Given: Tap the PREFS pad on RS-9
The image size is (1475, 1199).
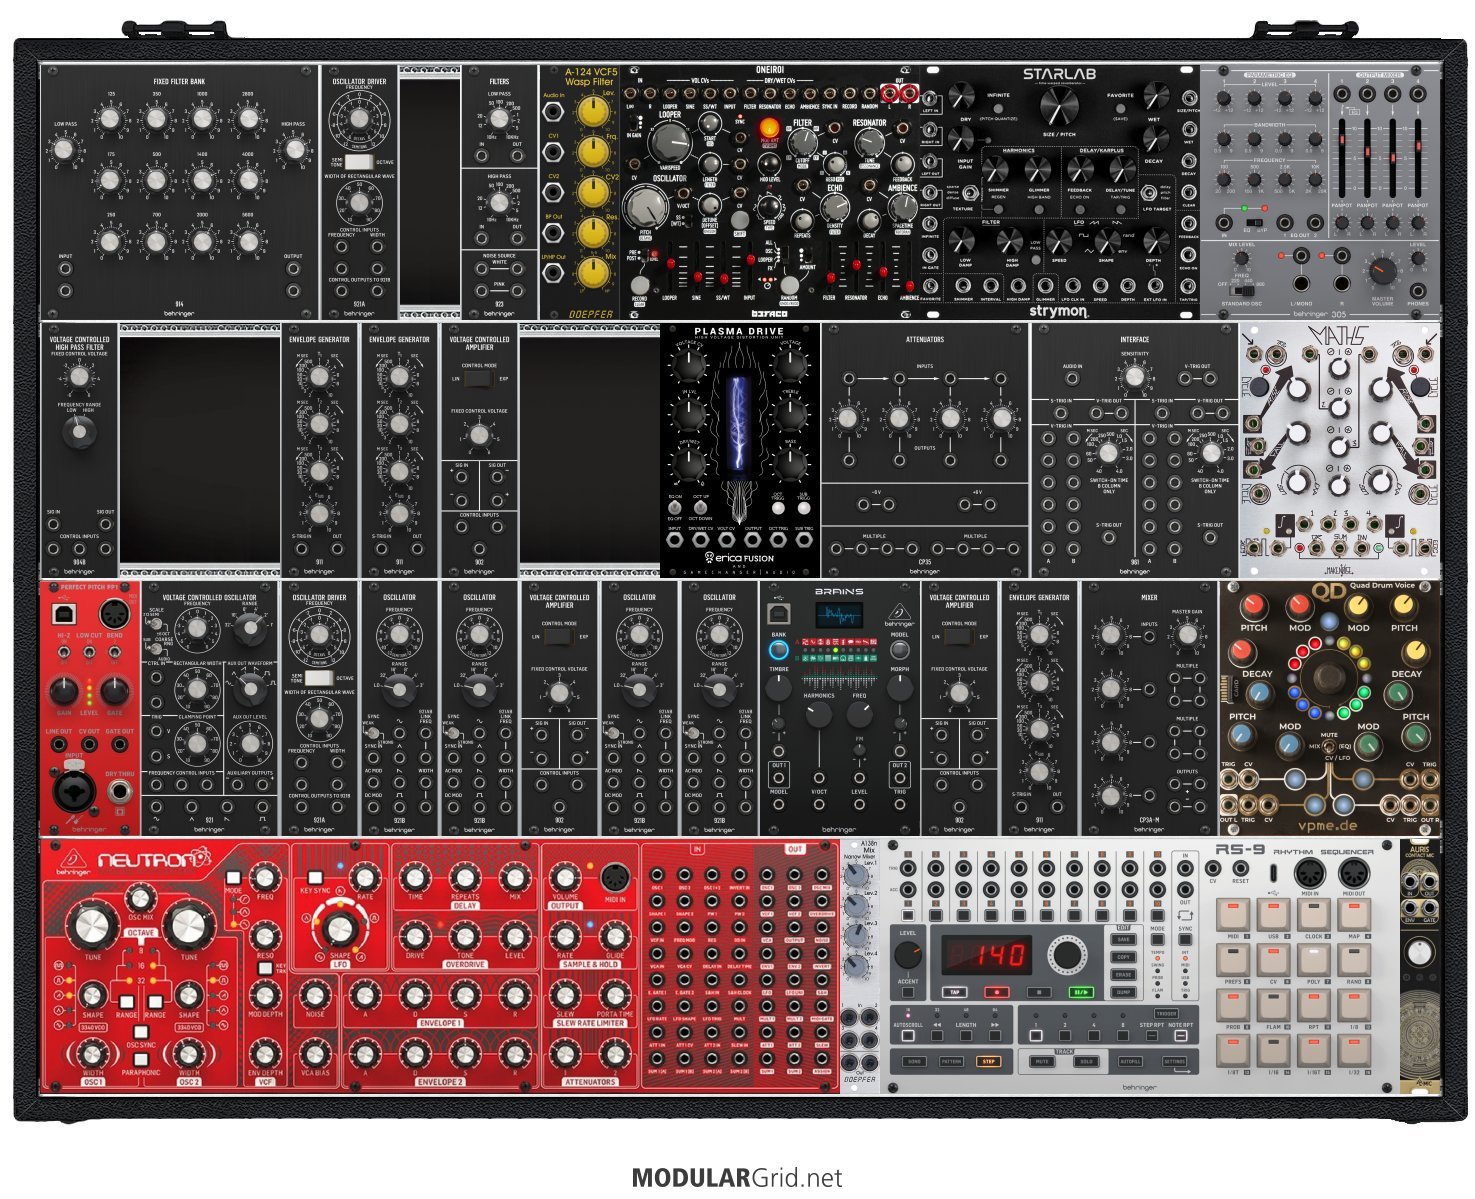Looking at the screenshot, I should pyautogui.click(x=1233, y=960).
